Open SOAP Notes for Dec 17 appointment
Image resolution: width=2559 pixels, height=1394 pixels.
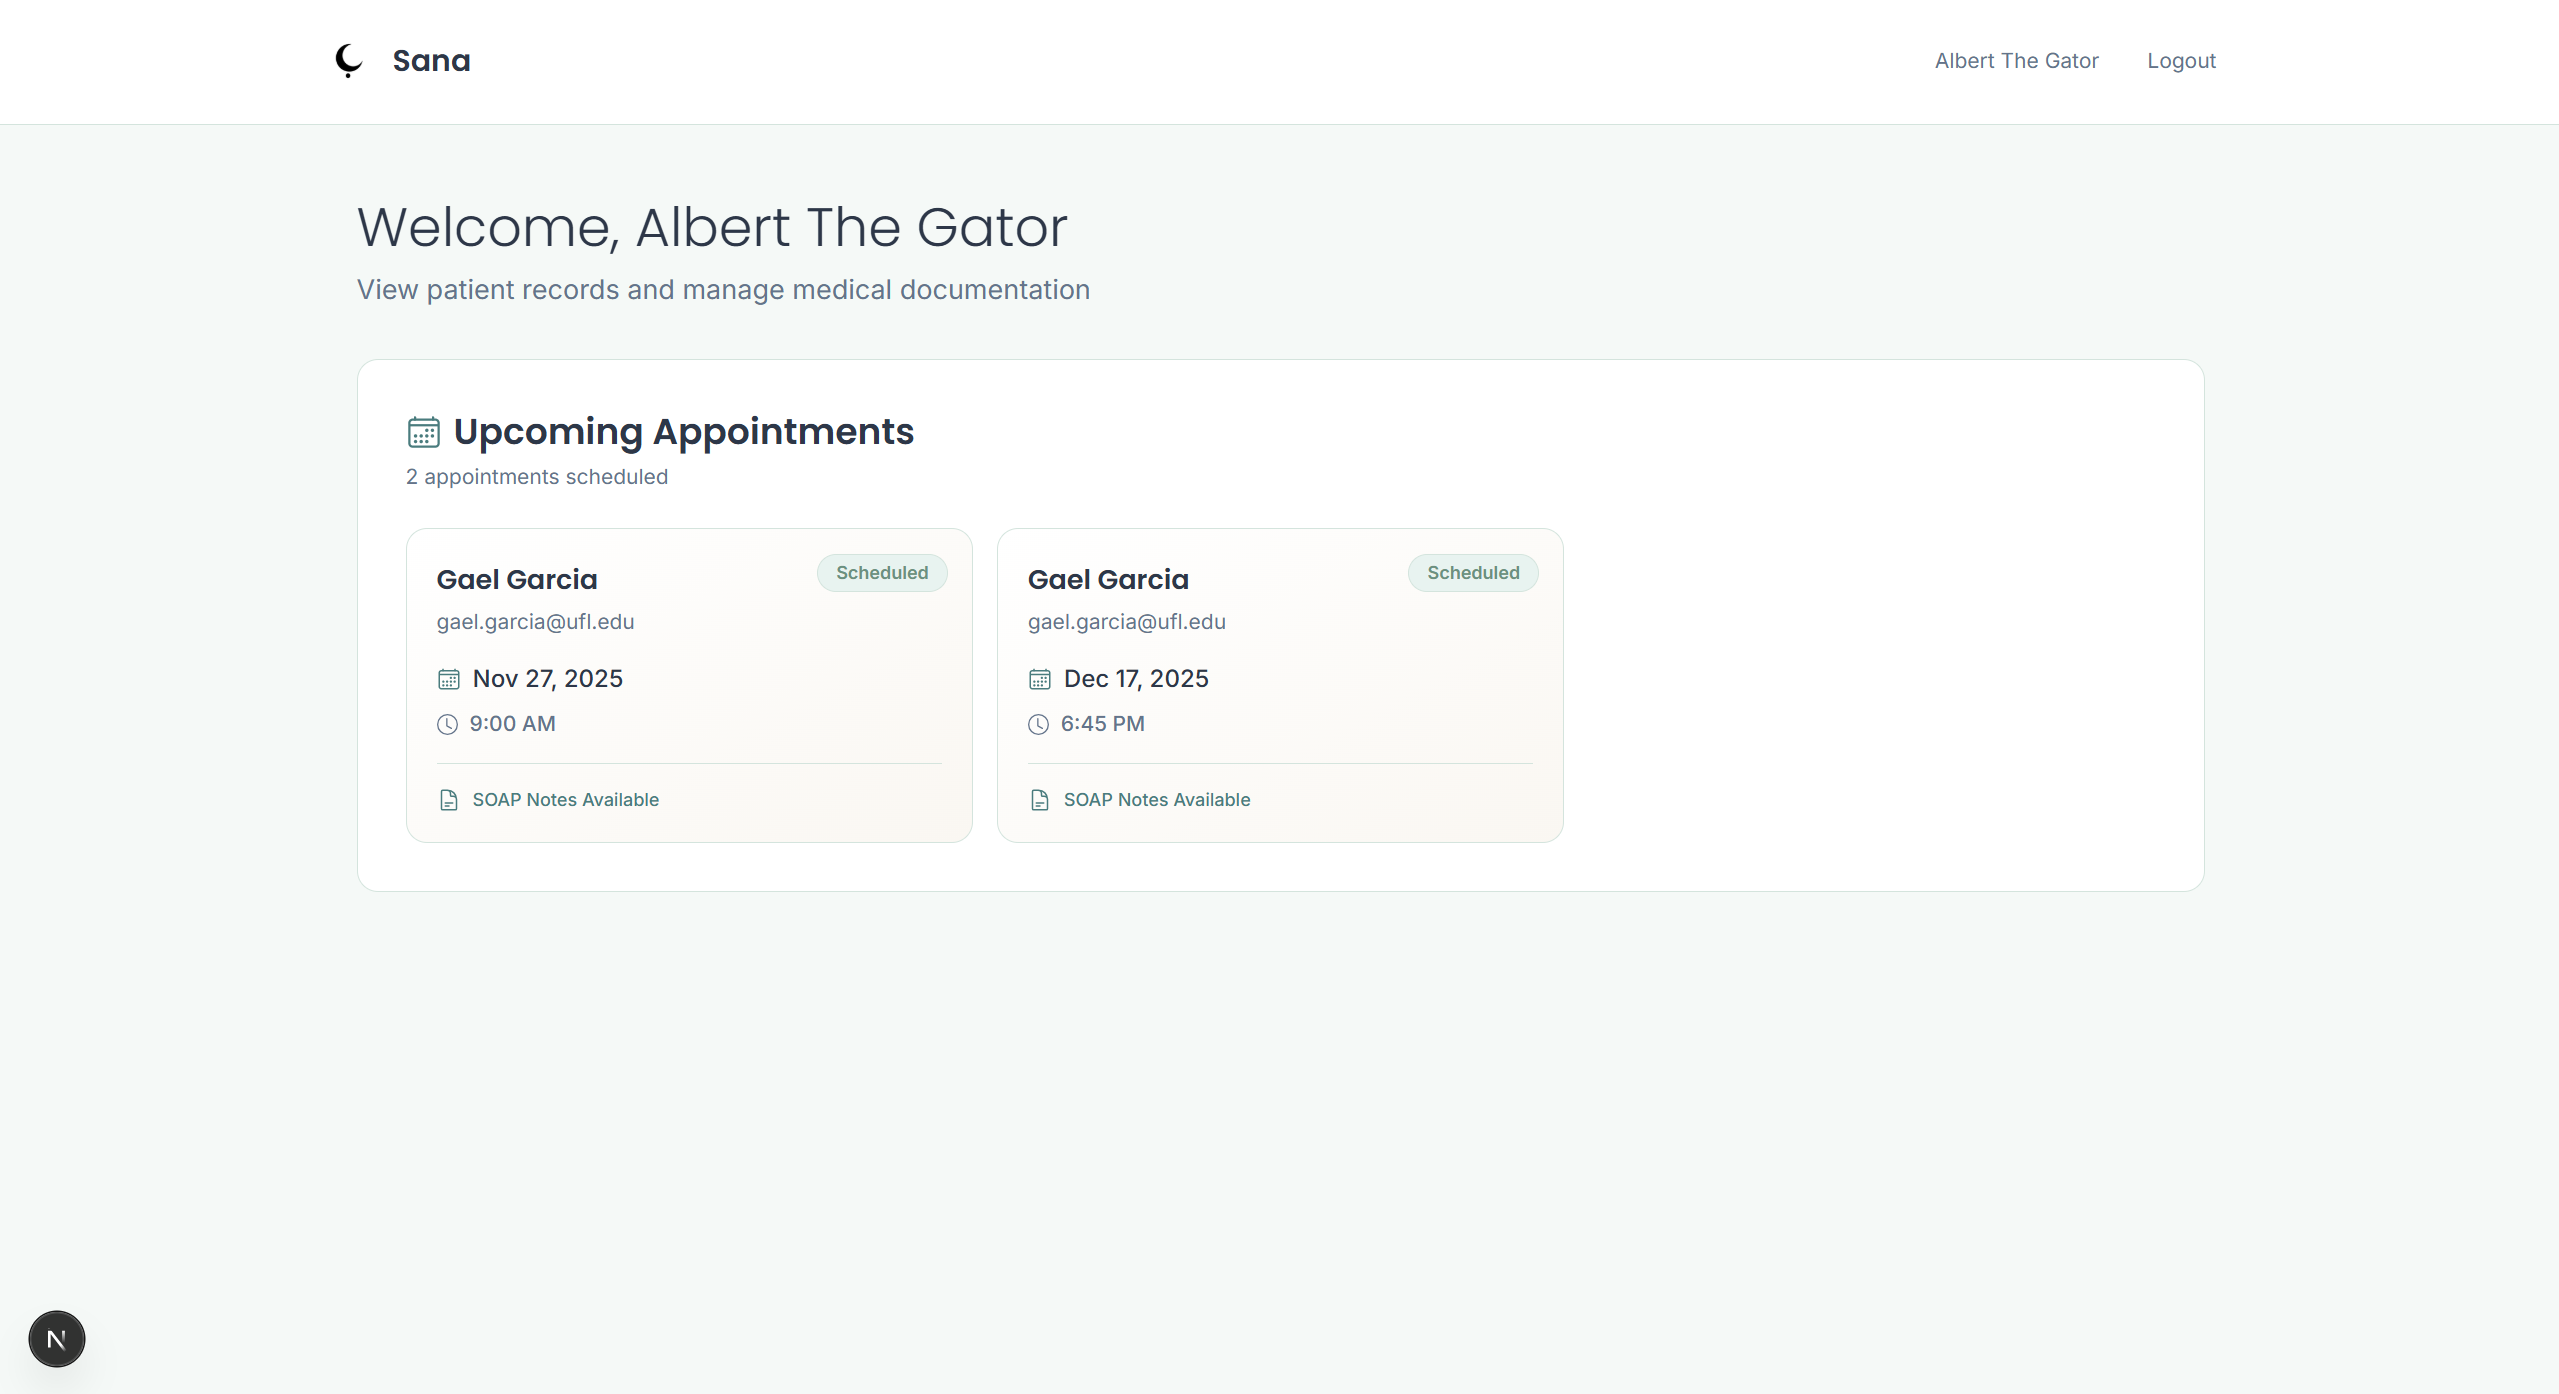tap(1156, 800)
